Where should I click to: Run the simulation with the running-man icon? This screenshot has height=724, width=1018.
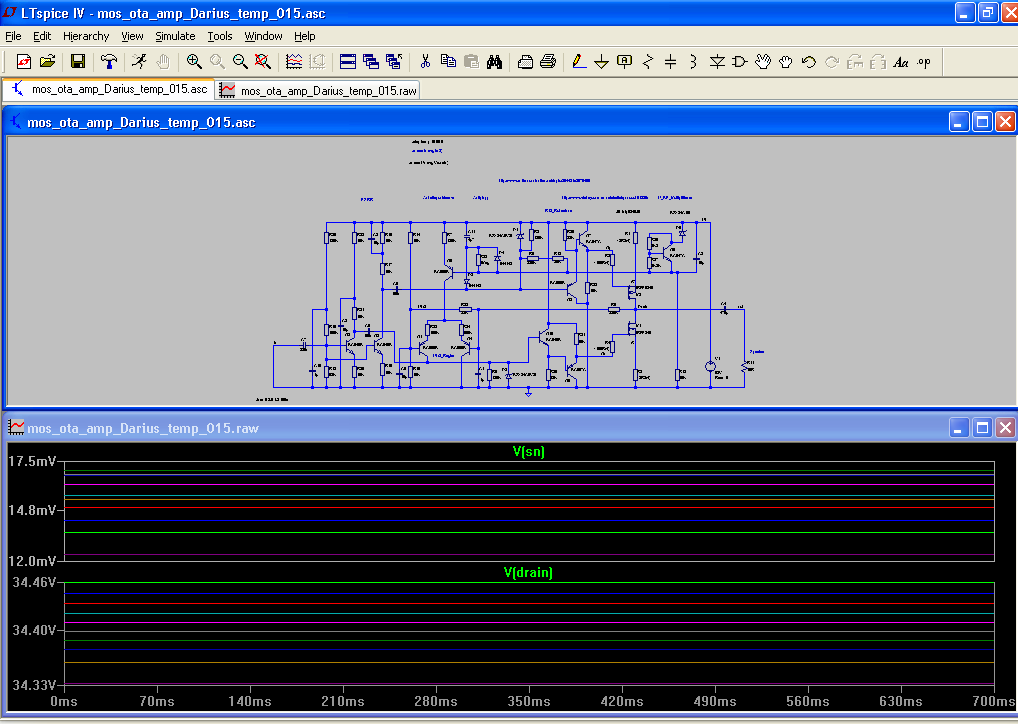140,62
